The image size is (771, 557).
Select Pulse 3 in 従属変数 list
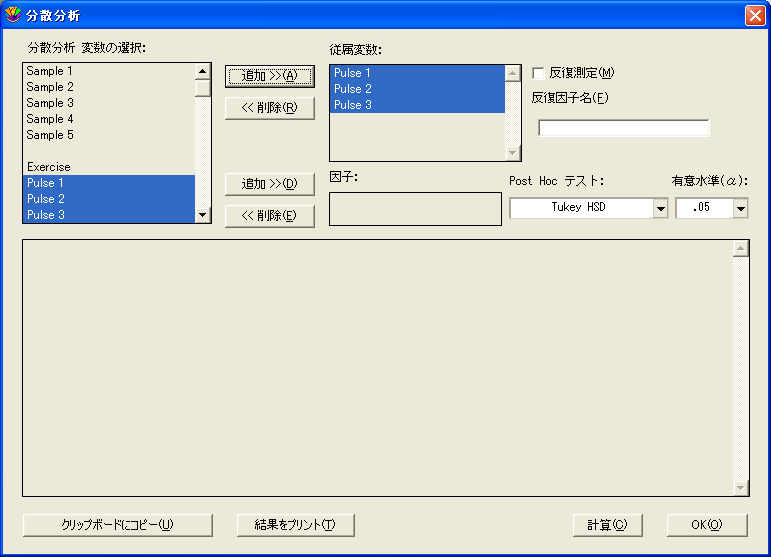417,105
